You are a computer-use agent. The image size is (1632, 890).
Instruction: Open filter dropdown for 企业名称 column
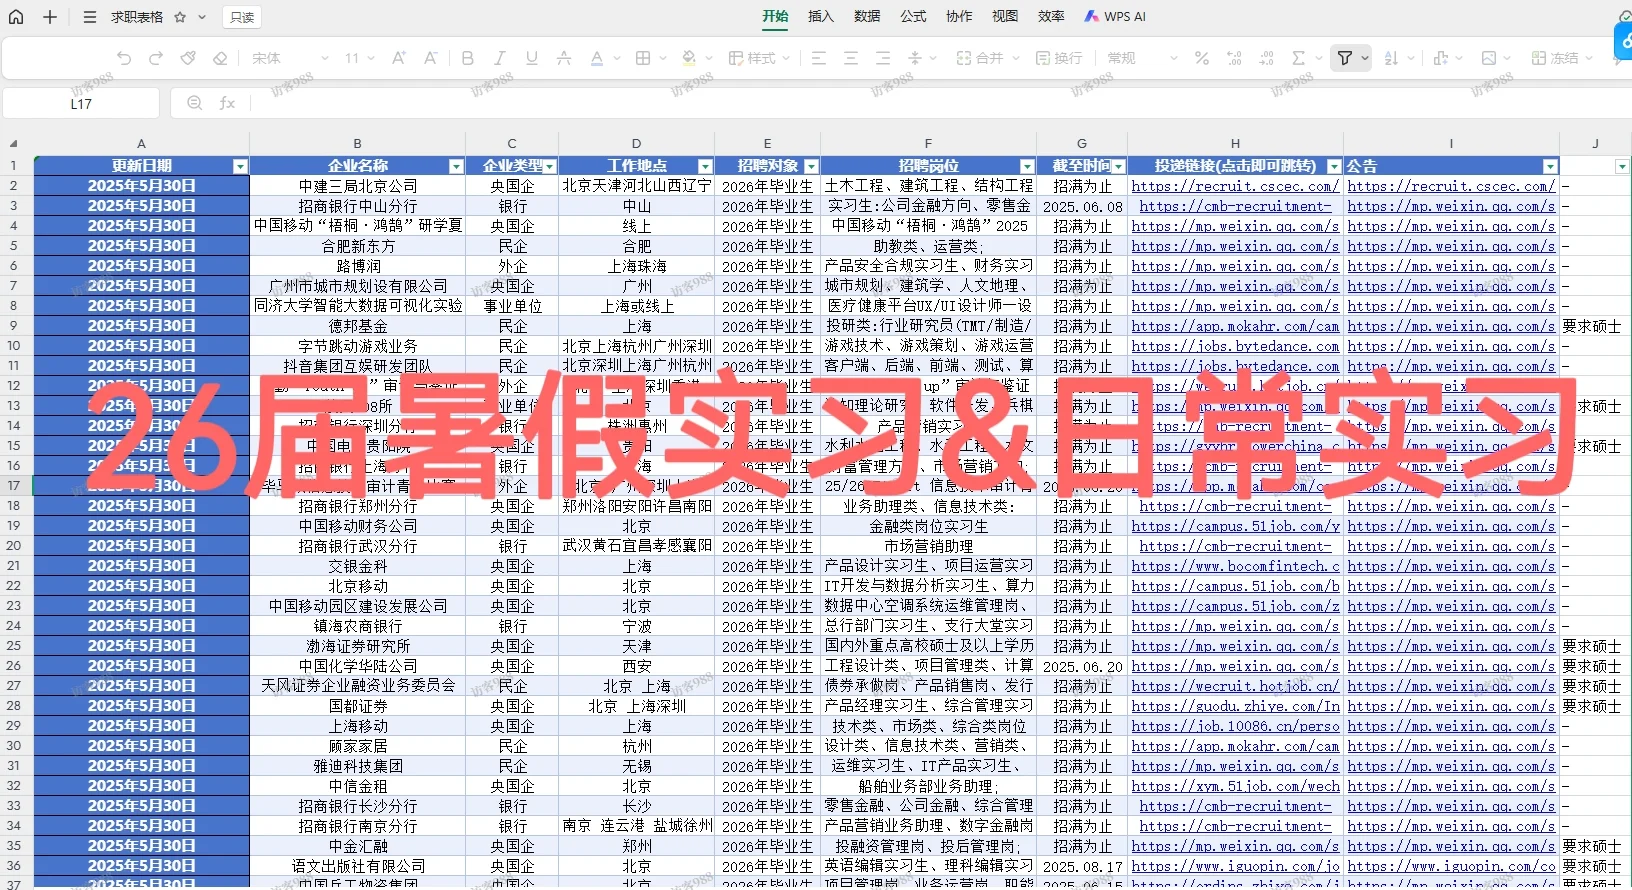[456, 167]
